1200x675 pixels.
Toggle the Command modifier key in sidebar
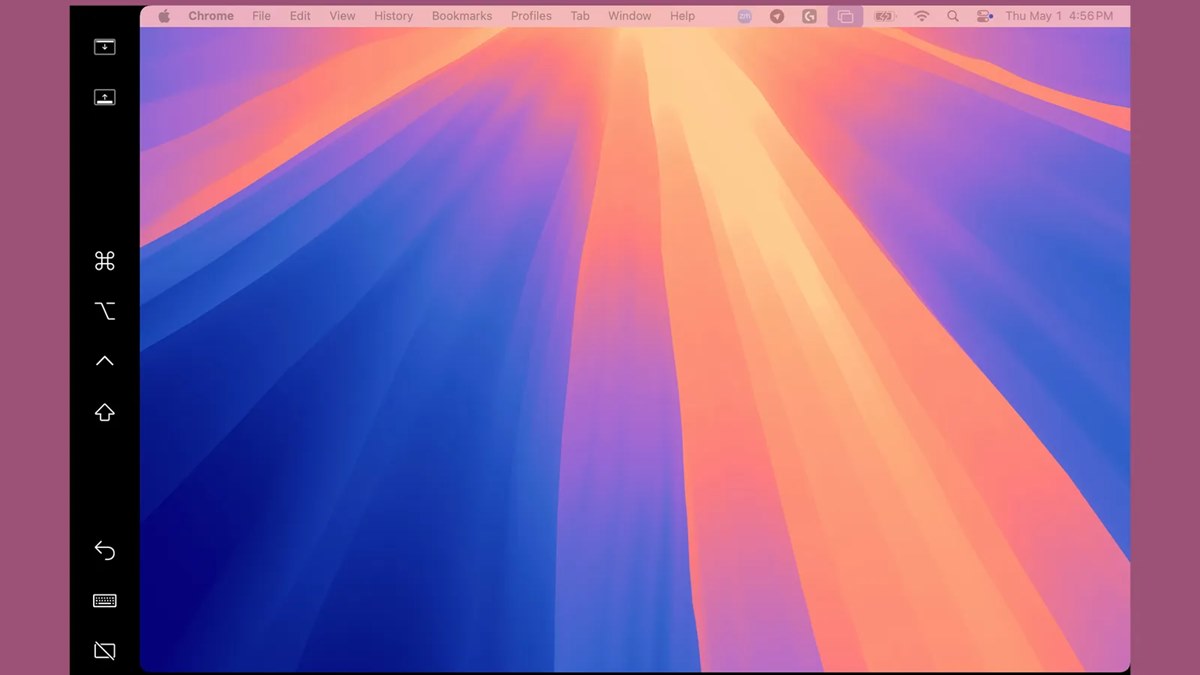(104, 261)
